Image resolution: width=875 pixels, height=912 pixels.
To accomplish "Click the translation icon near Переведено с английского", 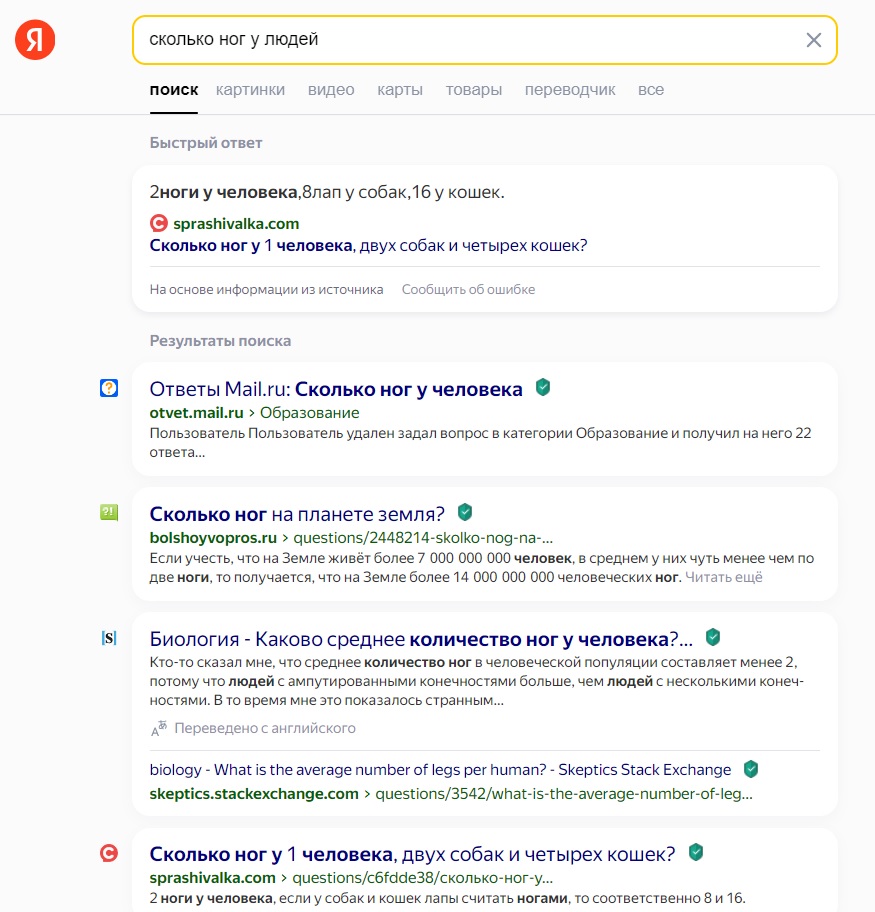I will coord(159,729).
